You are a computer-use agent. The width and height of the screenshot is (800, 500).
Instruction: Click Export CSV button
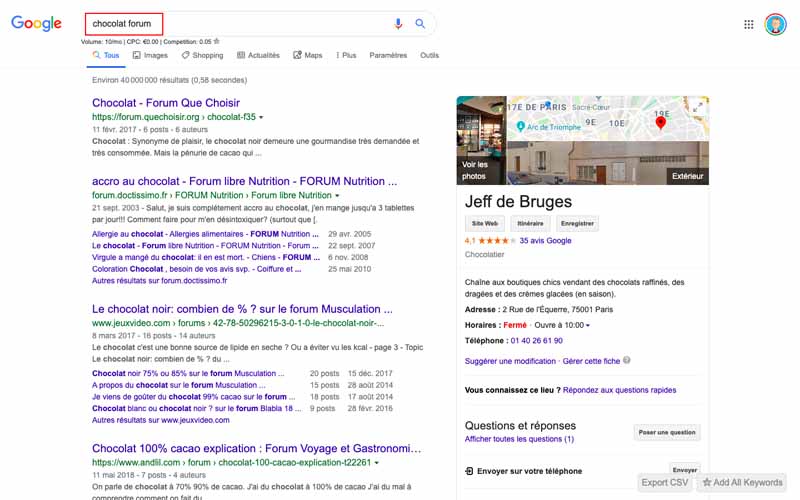point(664,482)
